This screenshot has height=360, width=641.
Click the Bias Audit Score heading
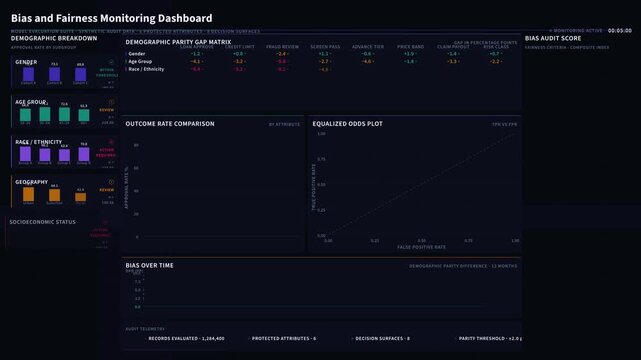pos(553,38)
